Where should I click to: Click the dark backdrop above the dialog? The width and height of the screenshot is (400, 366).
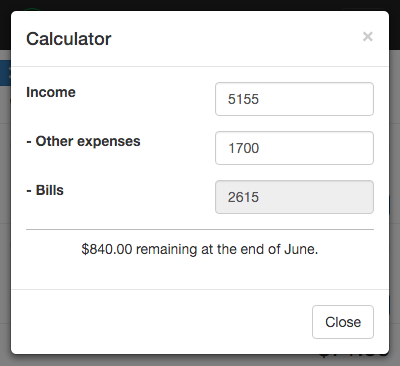[200, 5]
